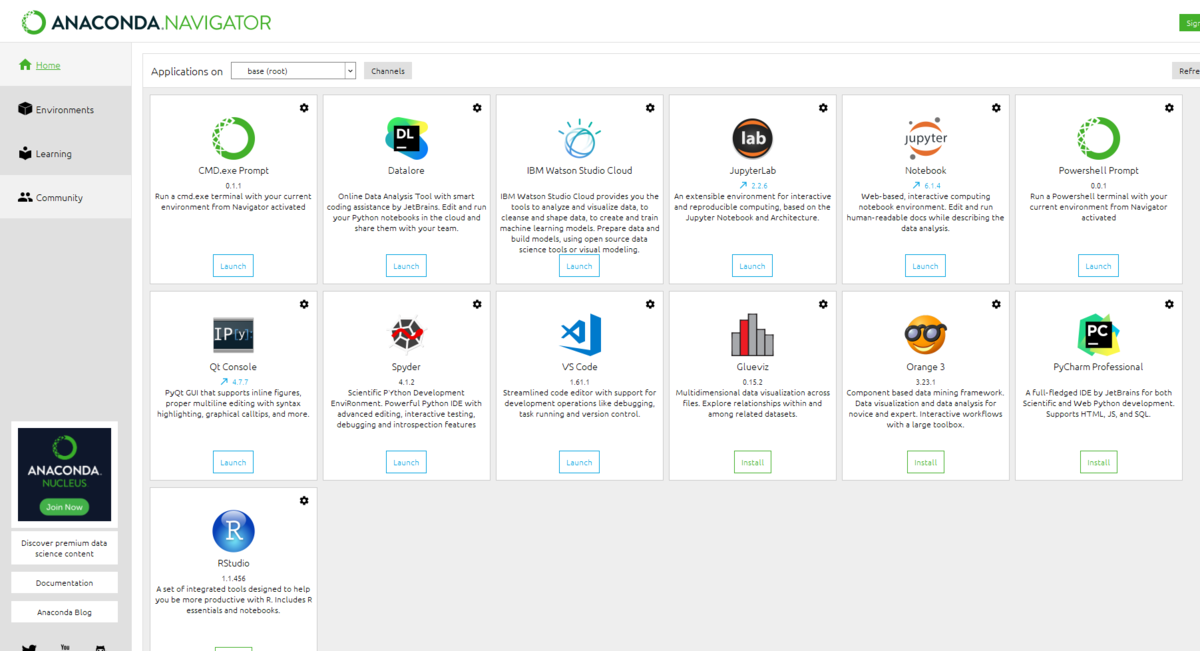
Task: Click the Discover premium data science content text
Action: (64, 548)
